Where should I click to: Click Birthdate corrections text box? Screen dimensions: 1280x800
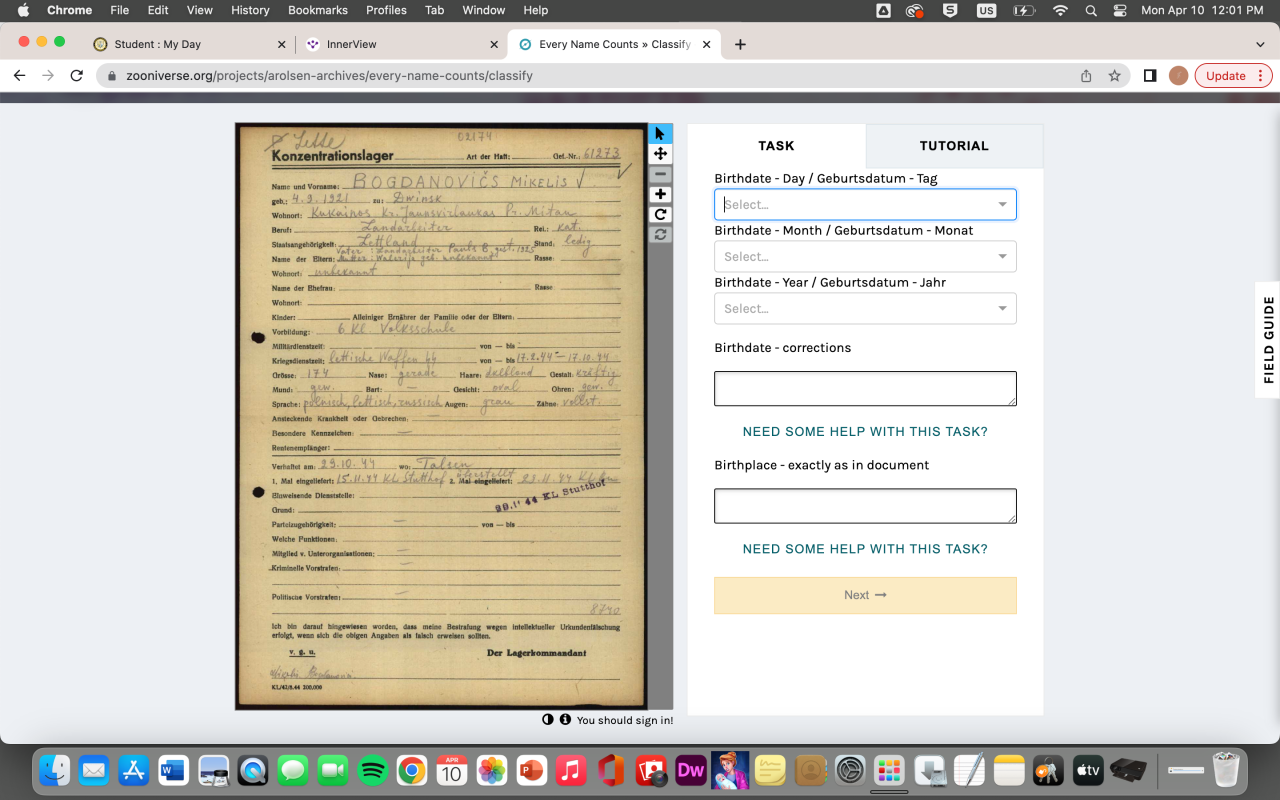click(x=865, y=388)
